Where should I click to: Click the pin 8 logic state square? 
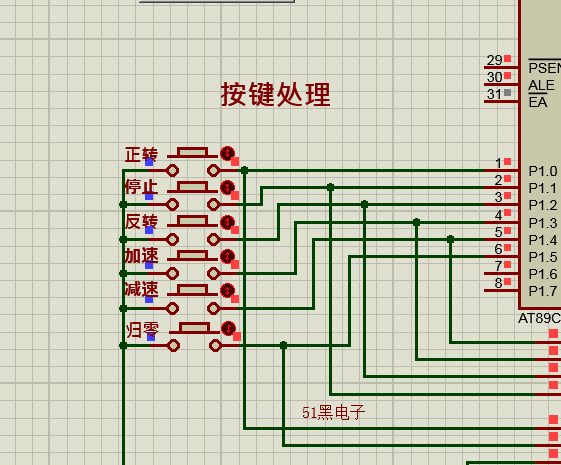pos(507,282)
